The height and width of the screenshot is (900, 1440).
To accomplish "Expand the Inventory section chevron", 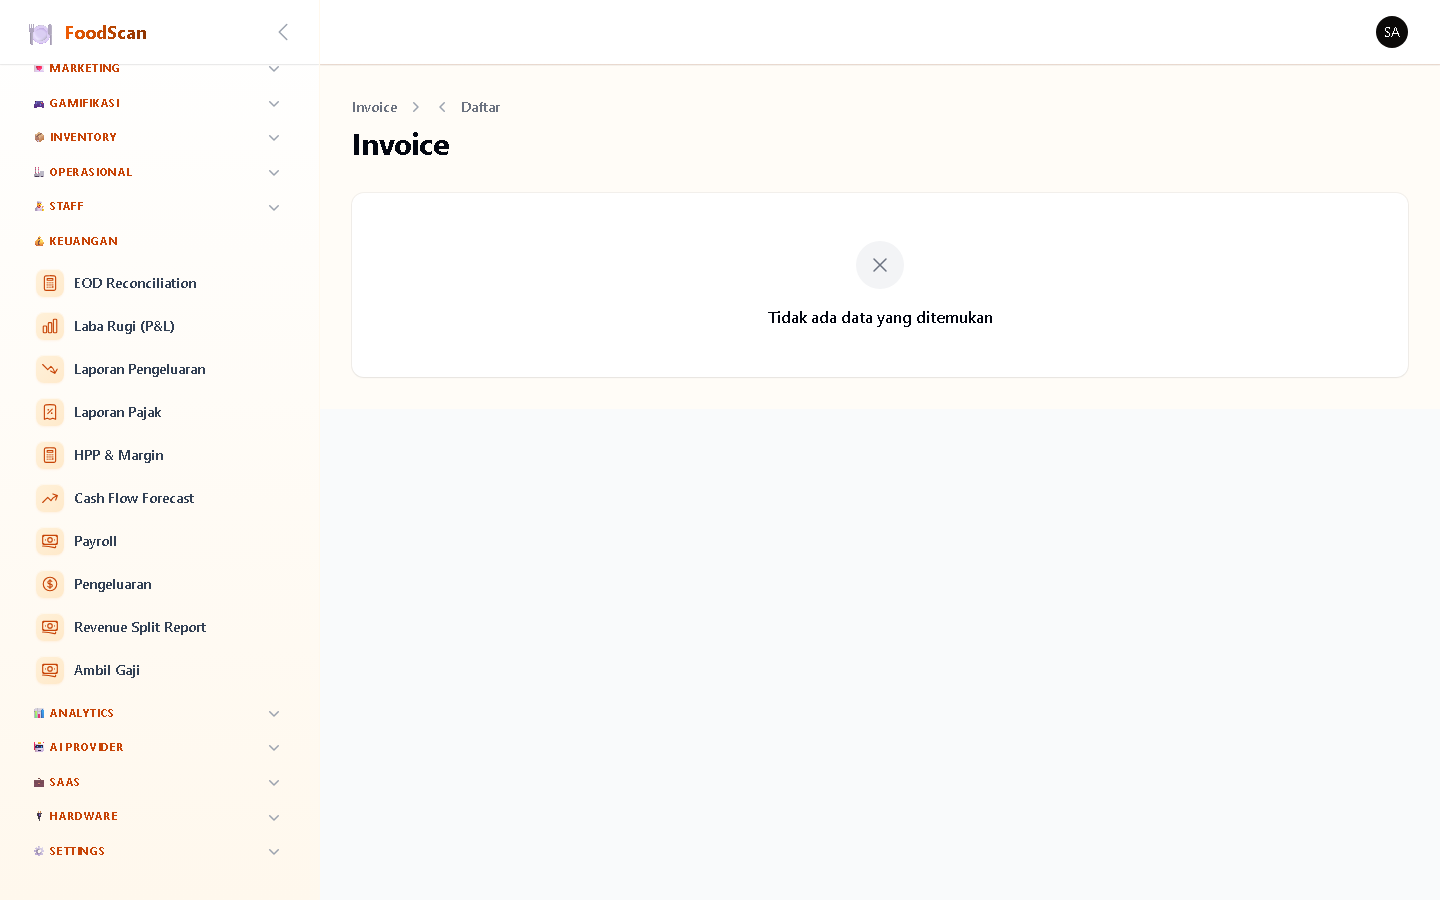I will pyautogui.click(x=274, y=138).
